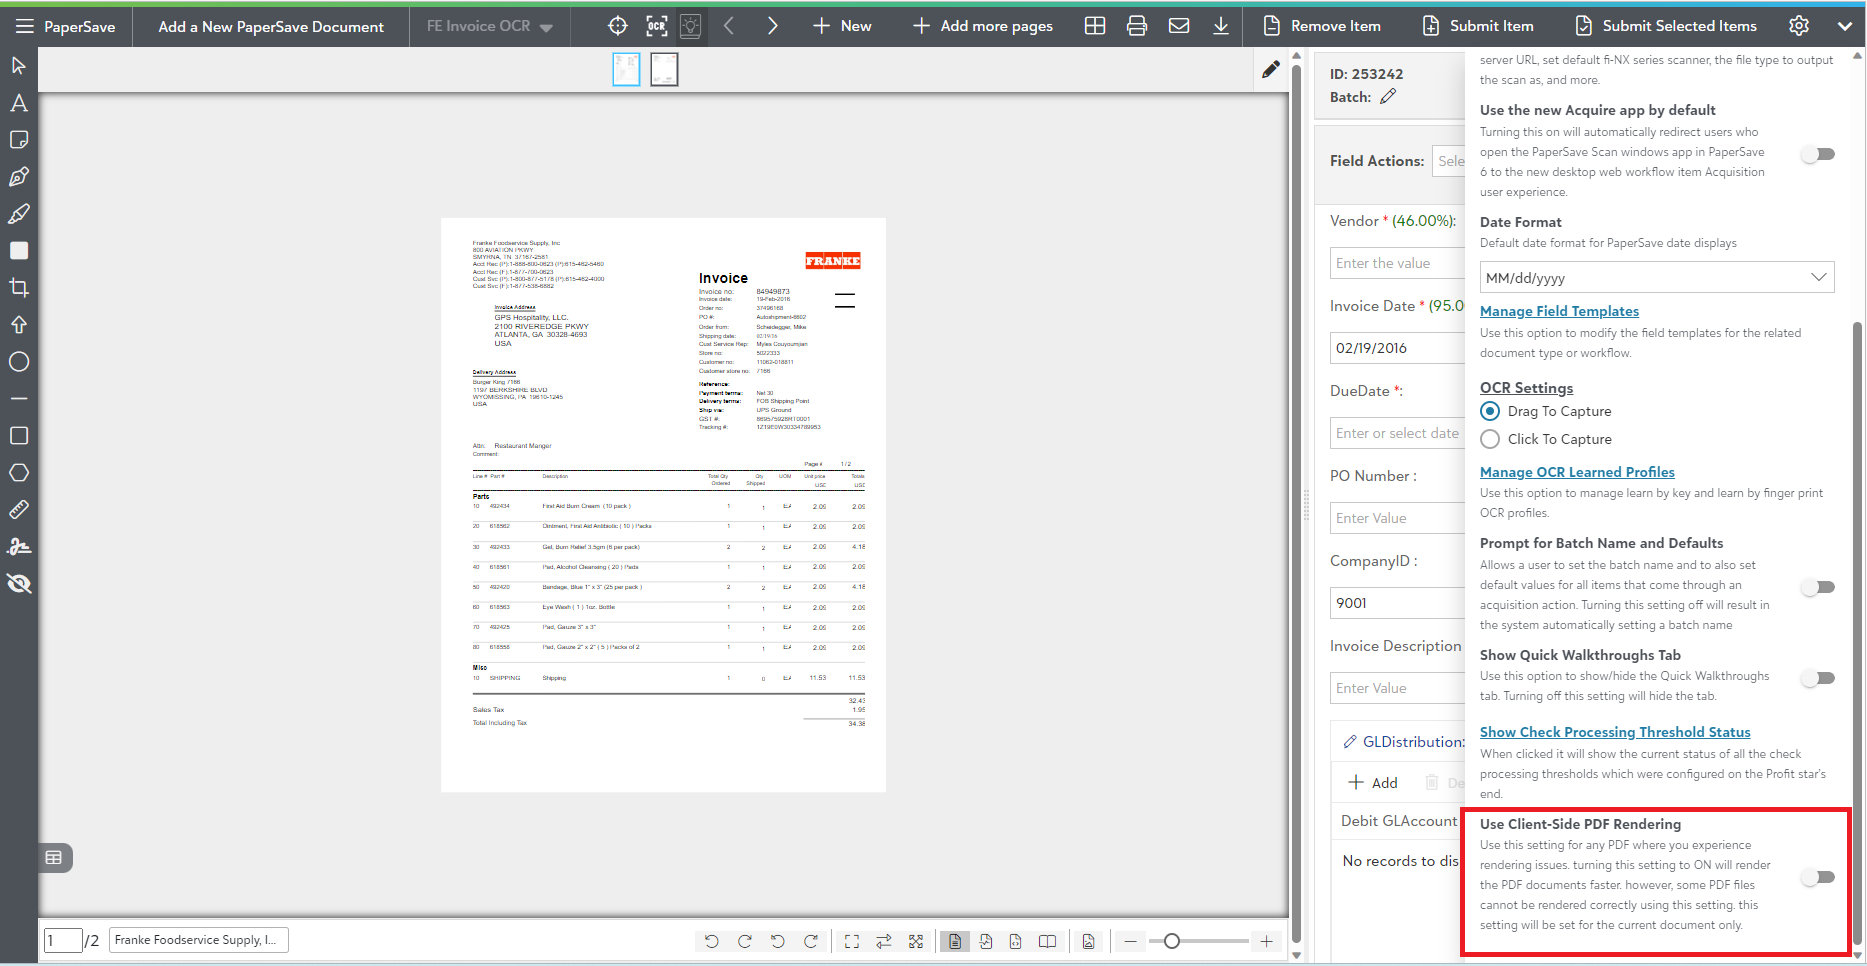
Task: Select the highlighter tool in sidebar
Action: tap(19, 214)
